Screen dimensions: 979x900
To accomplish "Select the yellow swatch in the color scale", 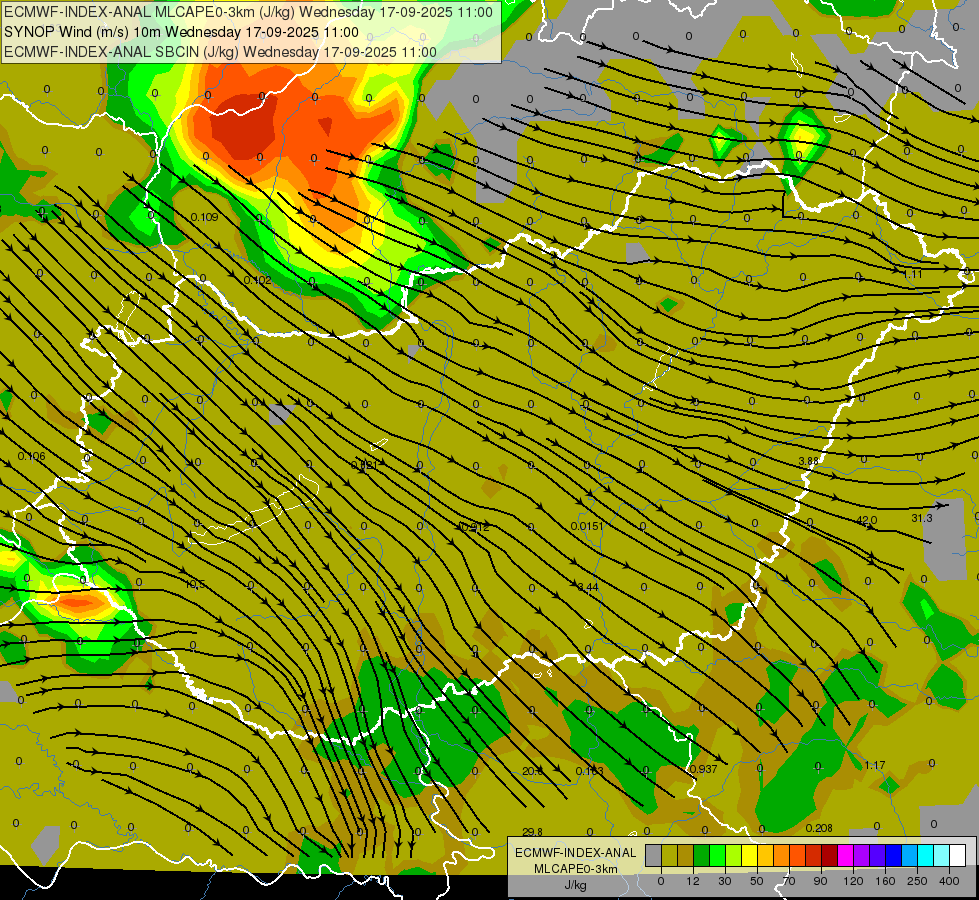I will [749, 855].
